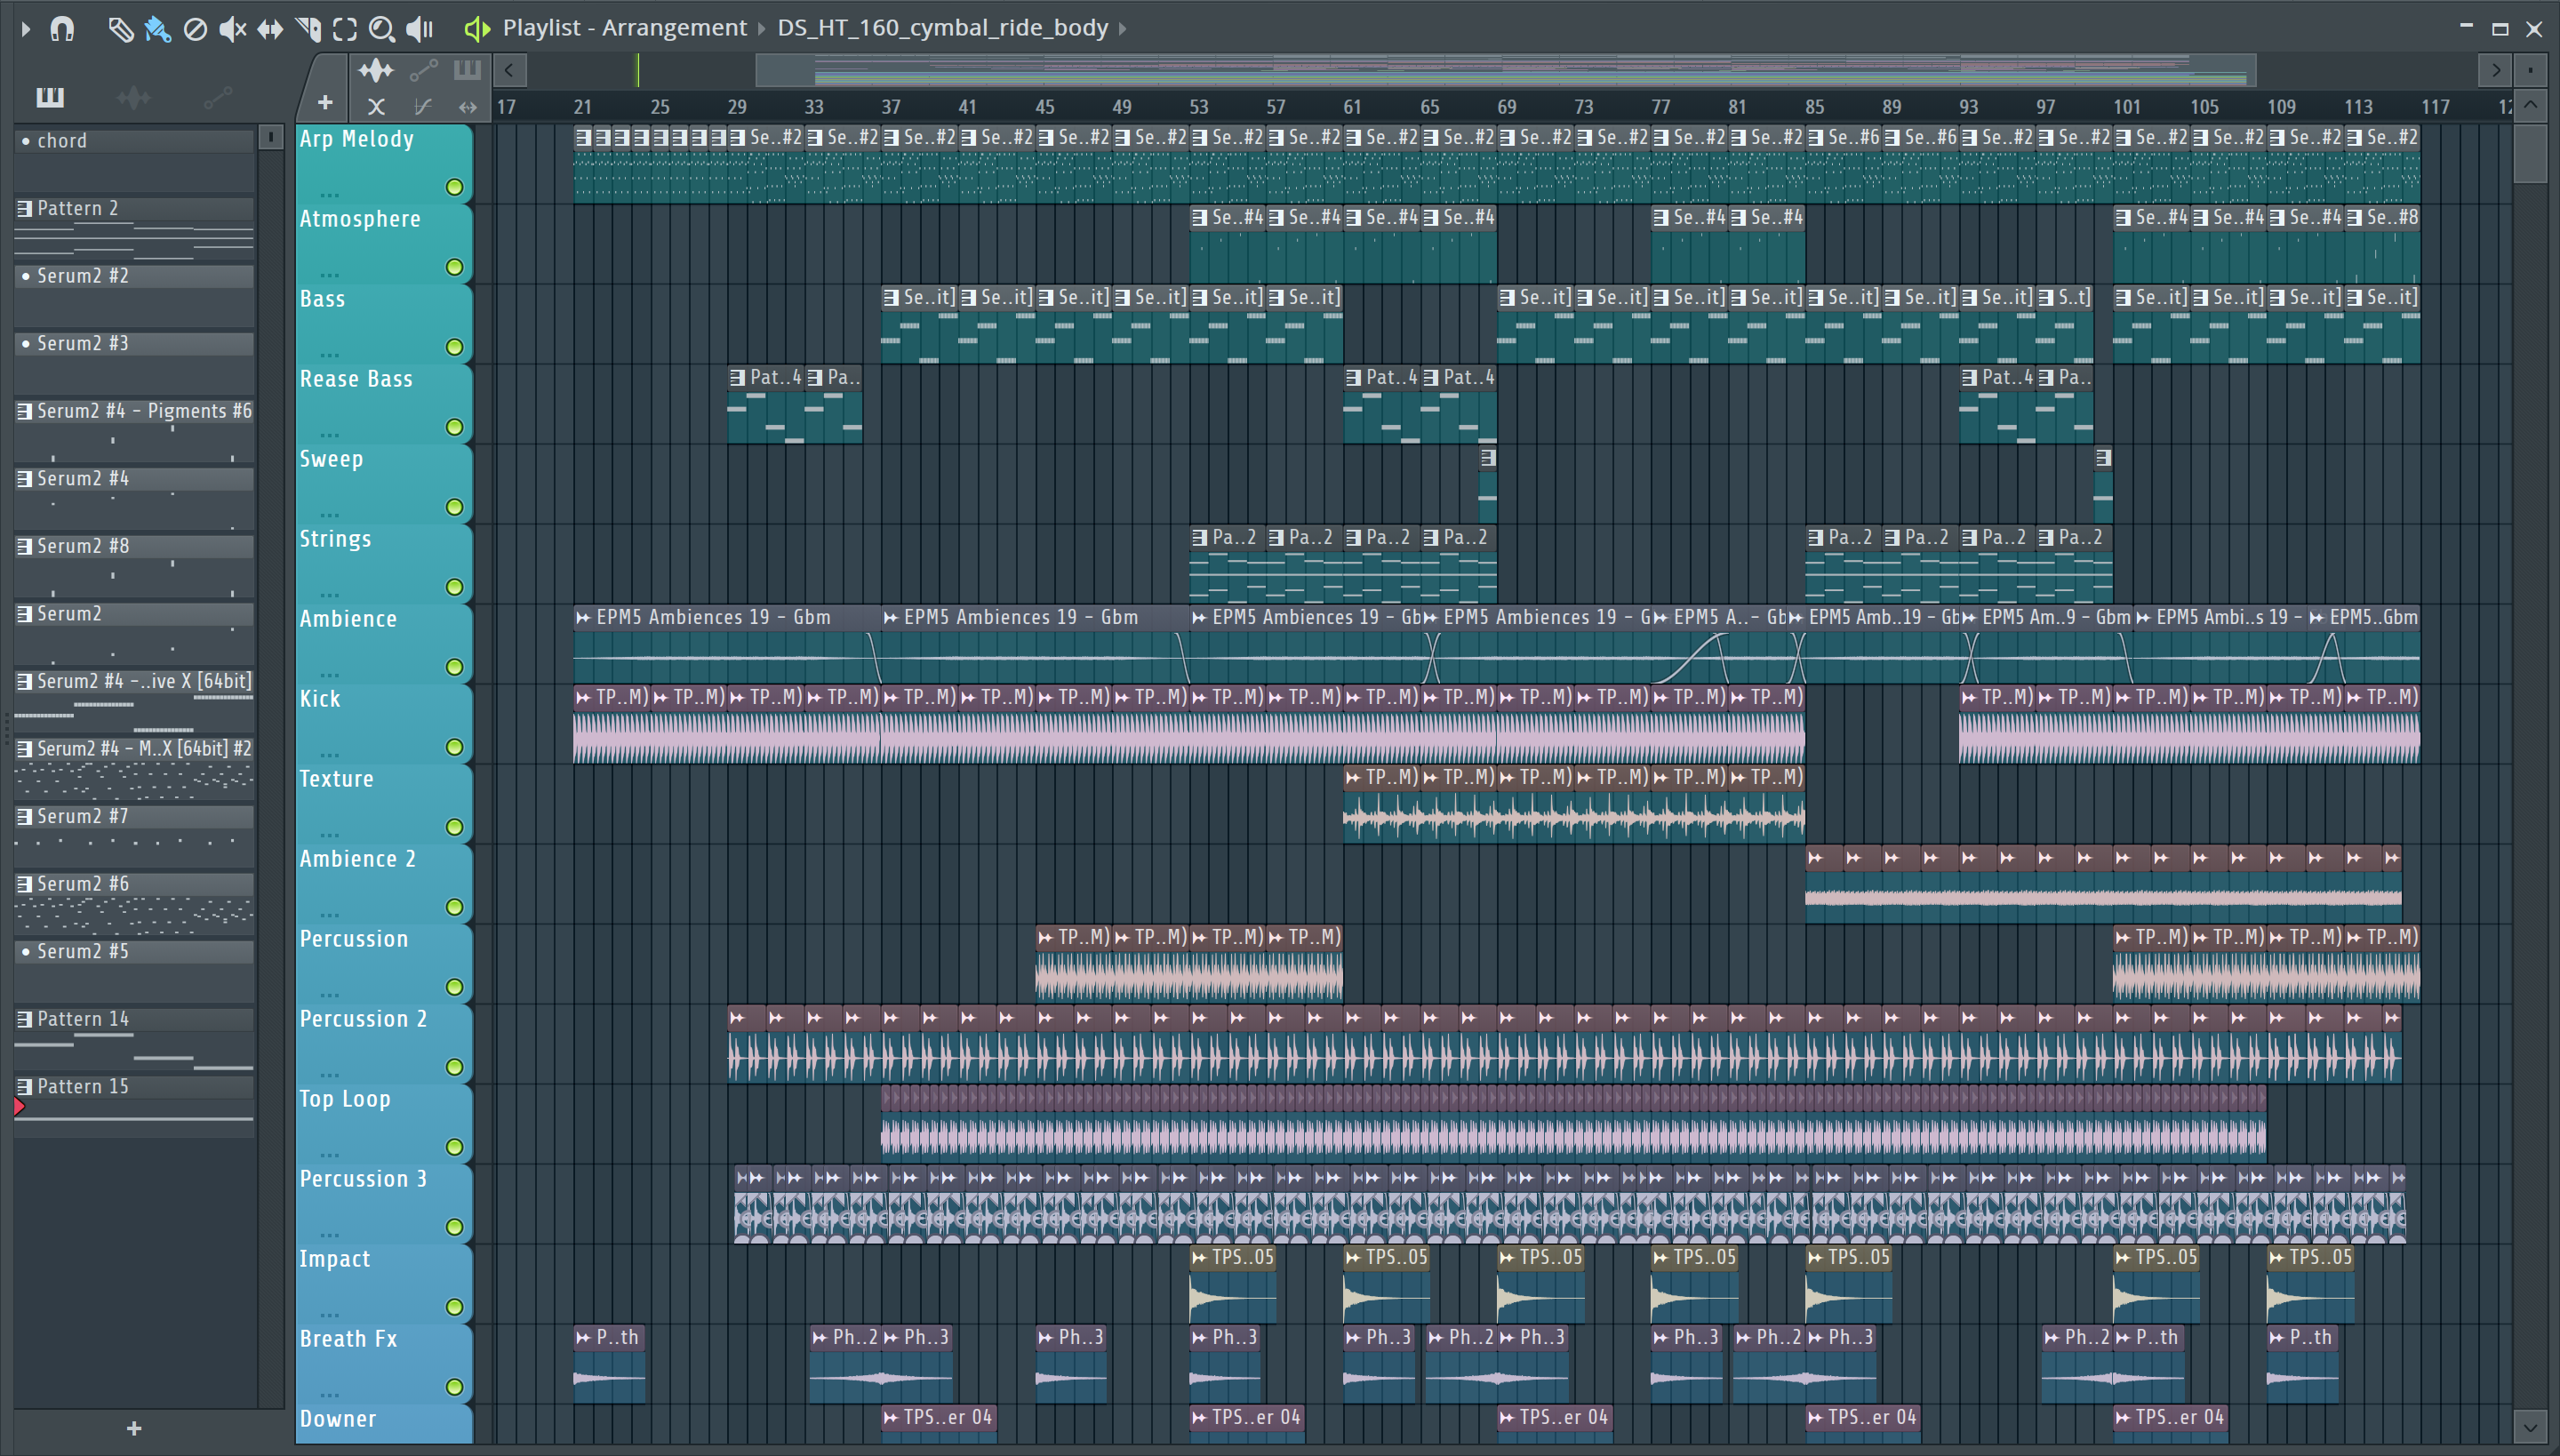Select the Zoom magnifier tool
2560x1456 pixels.
tap(381, 29)
